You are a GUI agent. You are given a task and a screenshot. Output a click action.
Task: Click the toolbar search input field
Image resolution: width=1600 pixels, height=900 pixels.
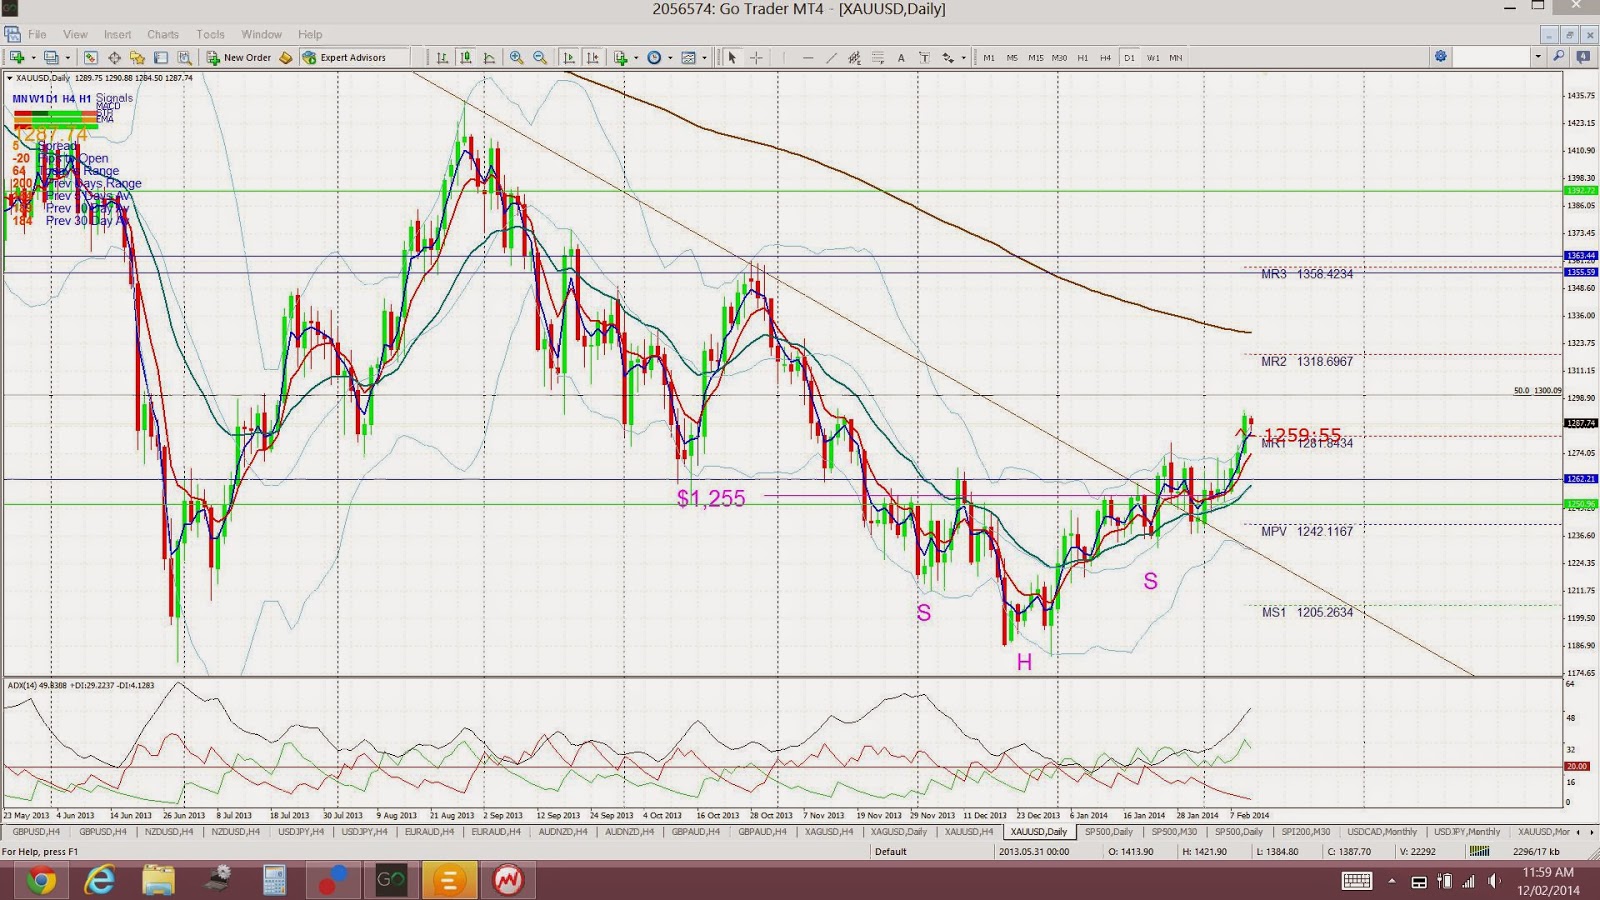(x=1492, y=57)
